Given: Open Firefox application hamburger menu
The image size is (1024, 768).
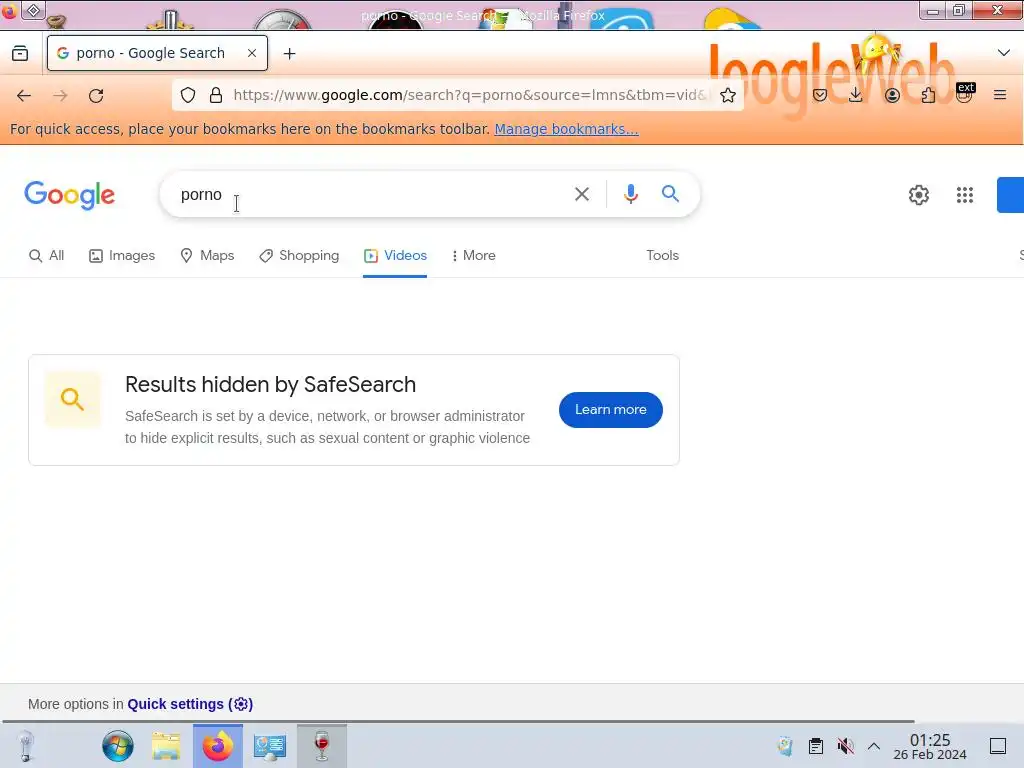Looking at the screenshot, I should (x=1000, y=95).
